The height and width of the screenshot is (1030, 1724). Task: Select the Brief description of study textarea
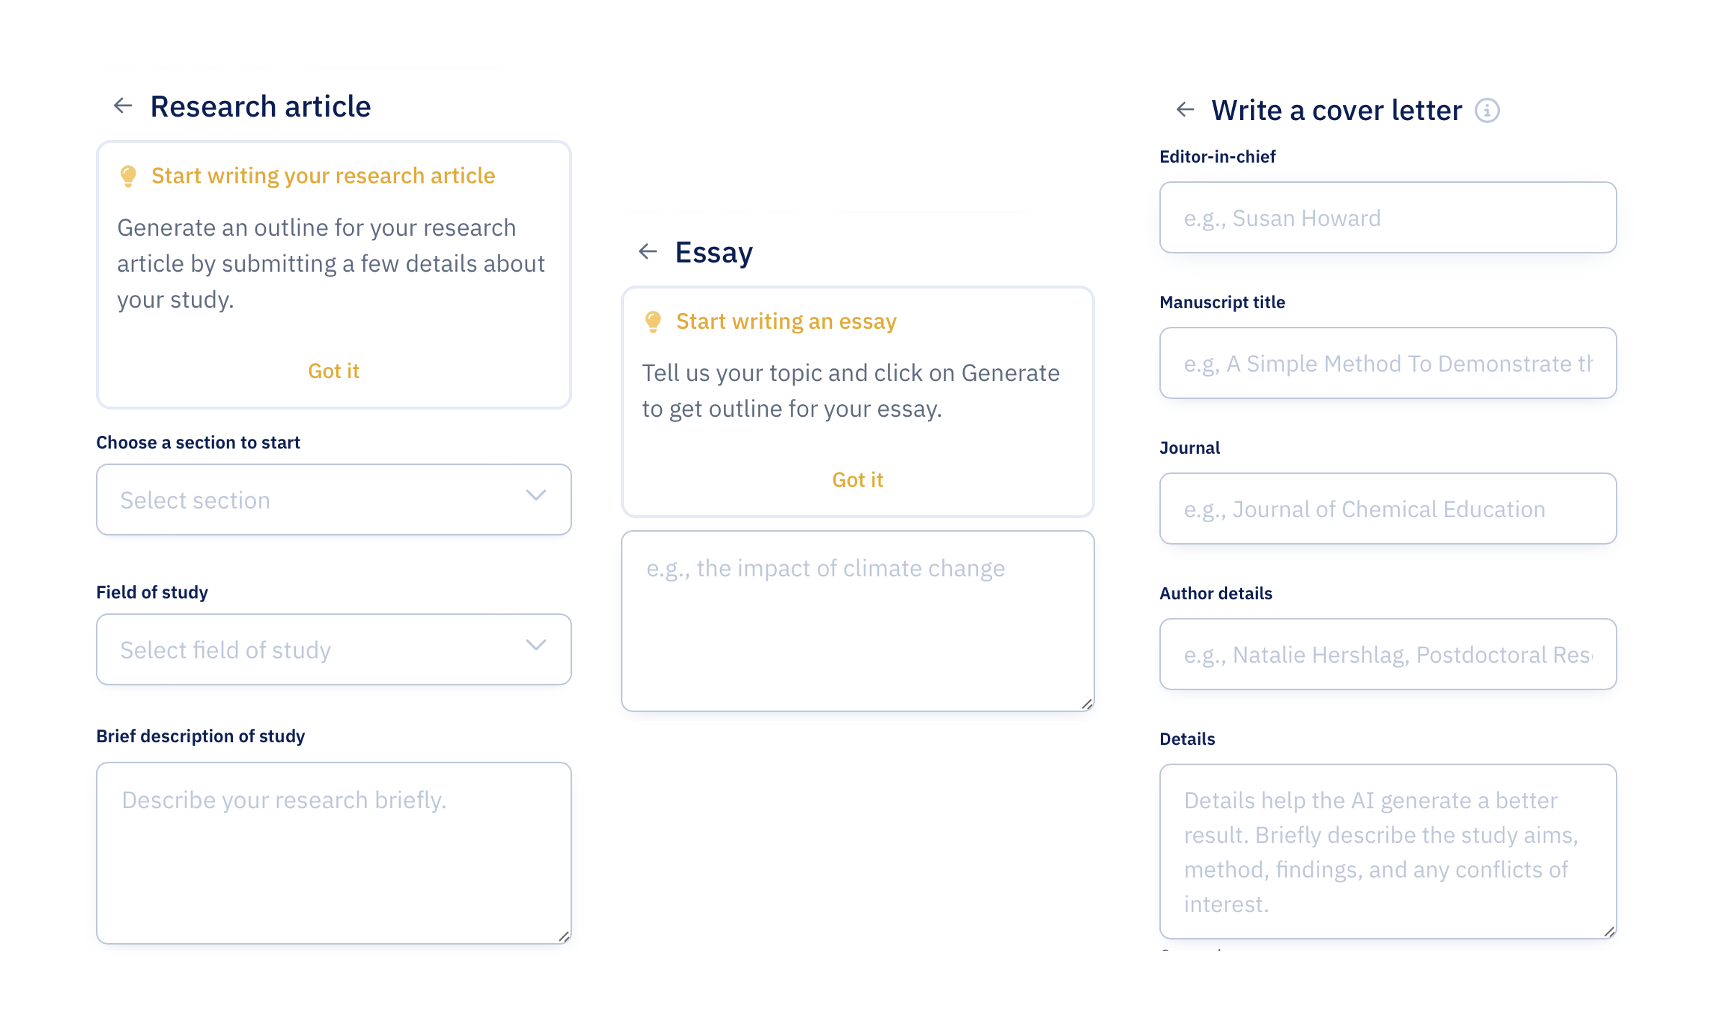click(x=333, y=850)
